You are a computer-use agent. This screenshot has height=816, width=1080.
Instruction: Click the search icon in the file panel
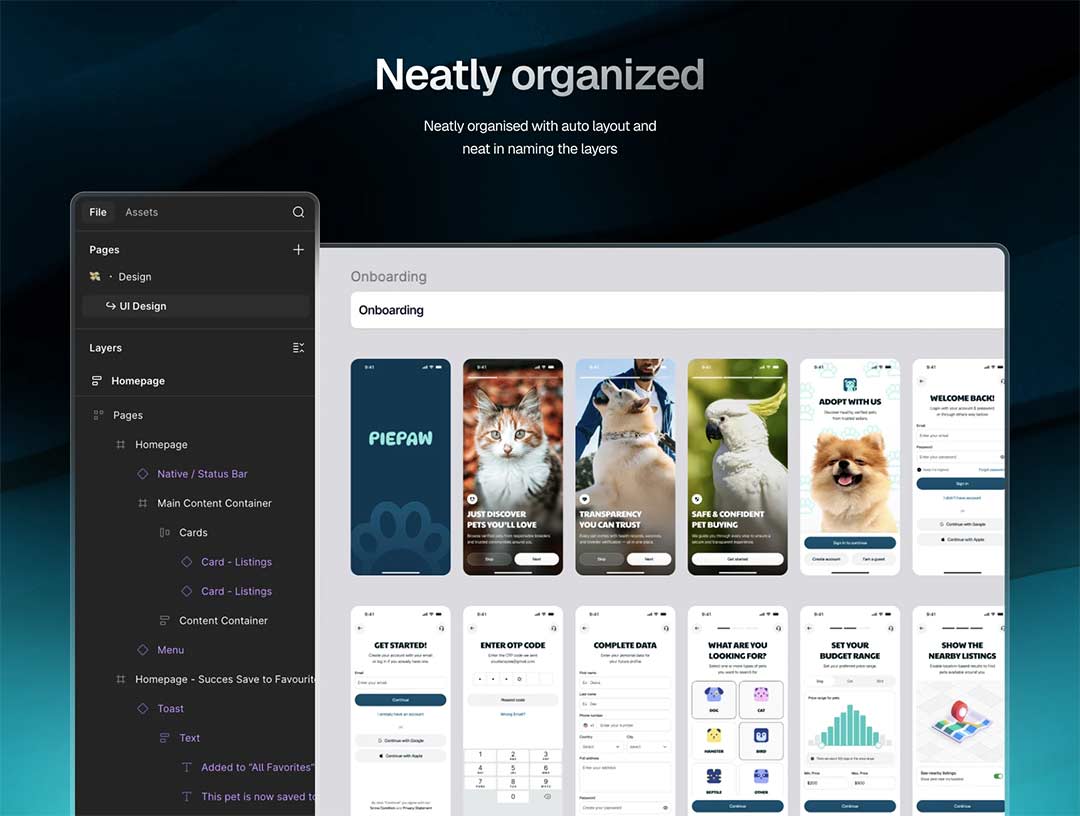click(298, 212)
